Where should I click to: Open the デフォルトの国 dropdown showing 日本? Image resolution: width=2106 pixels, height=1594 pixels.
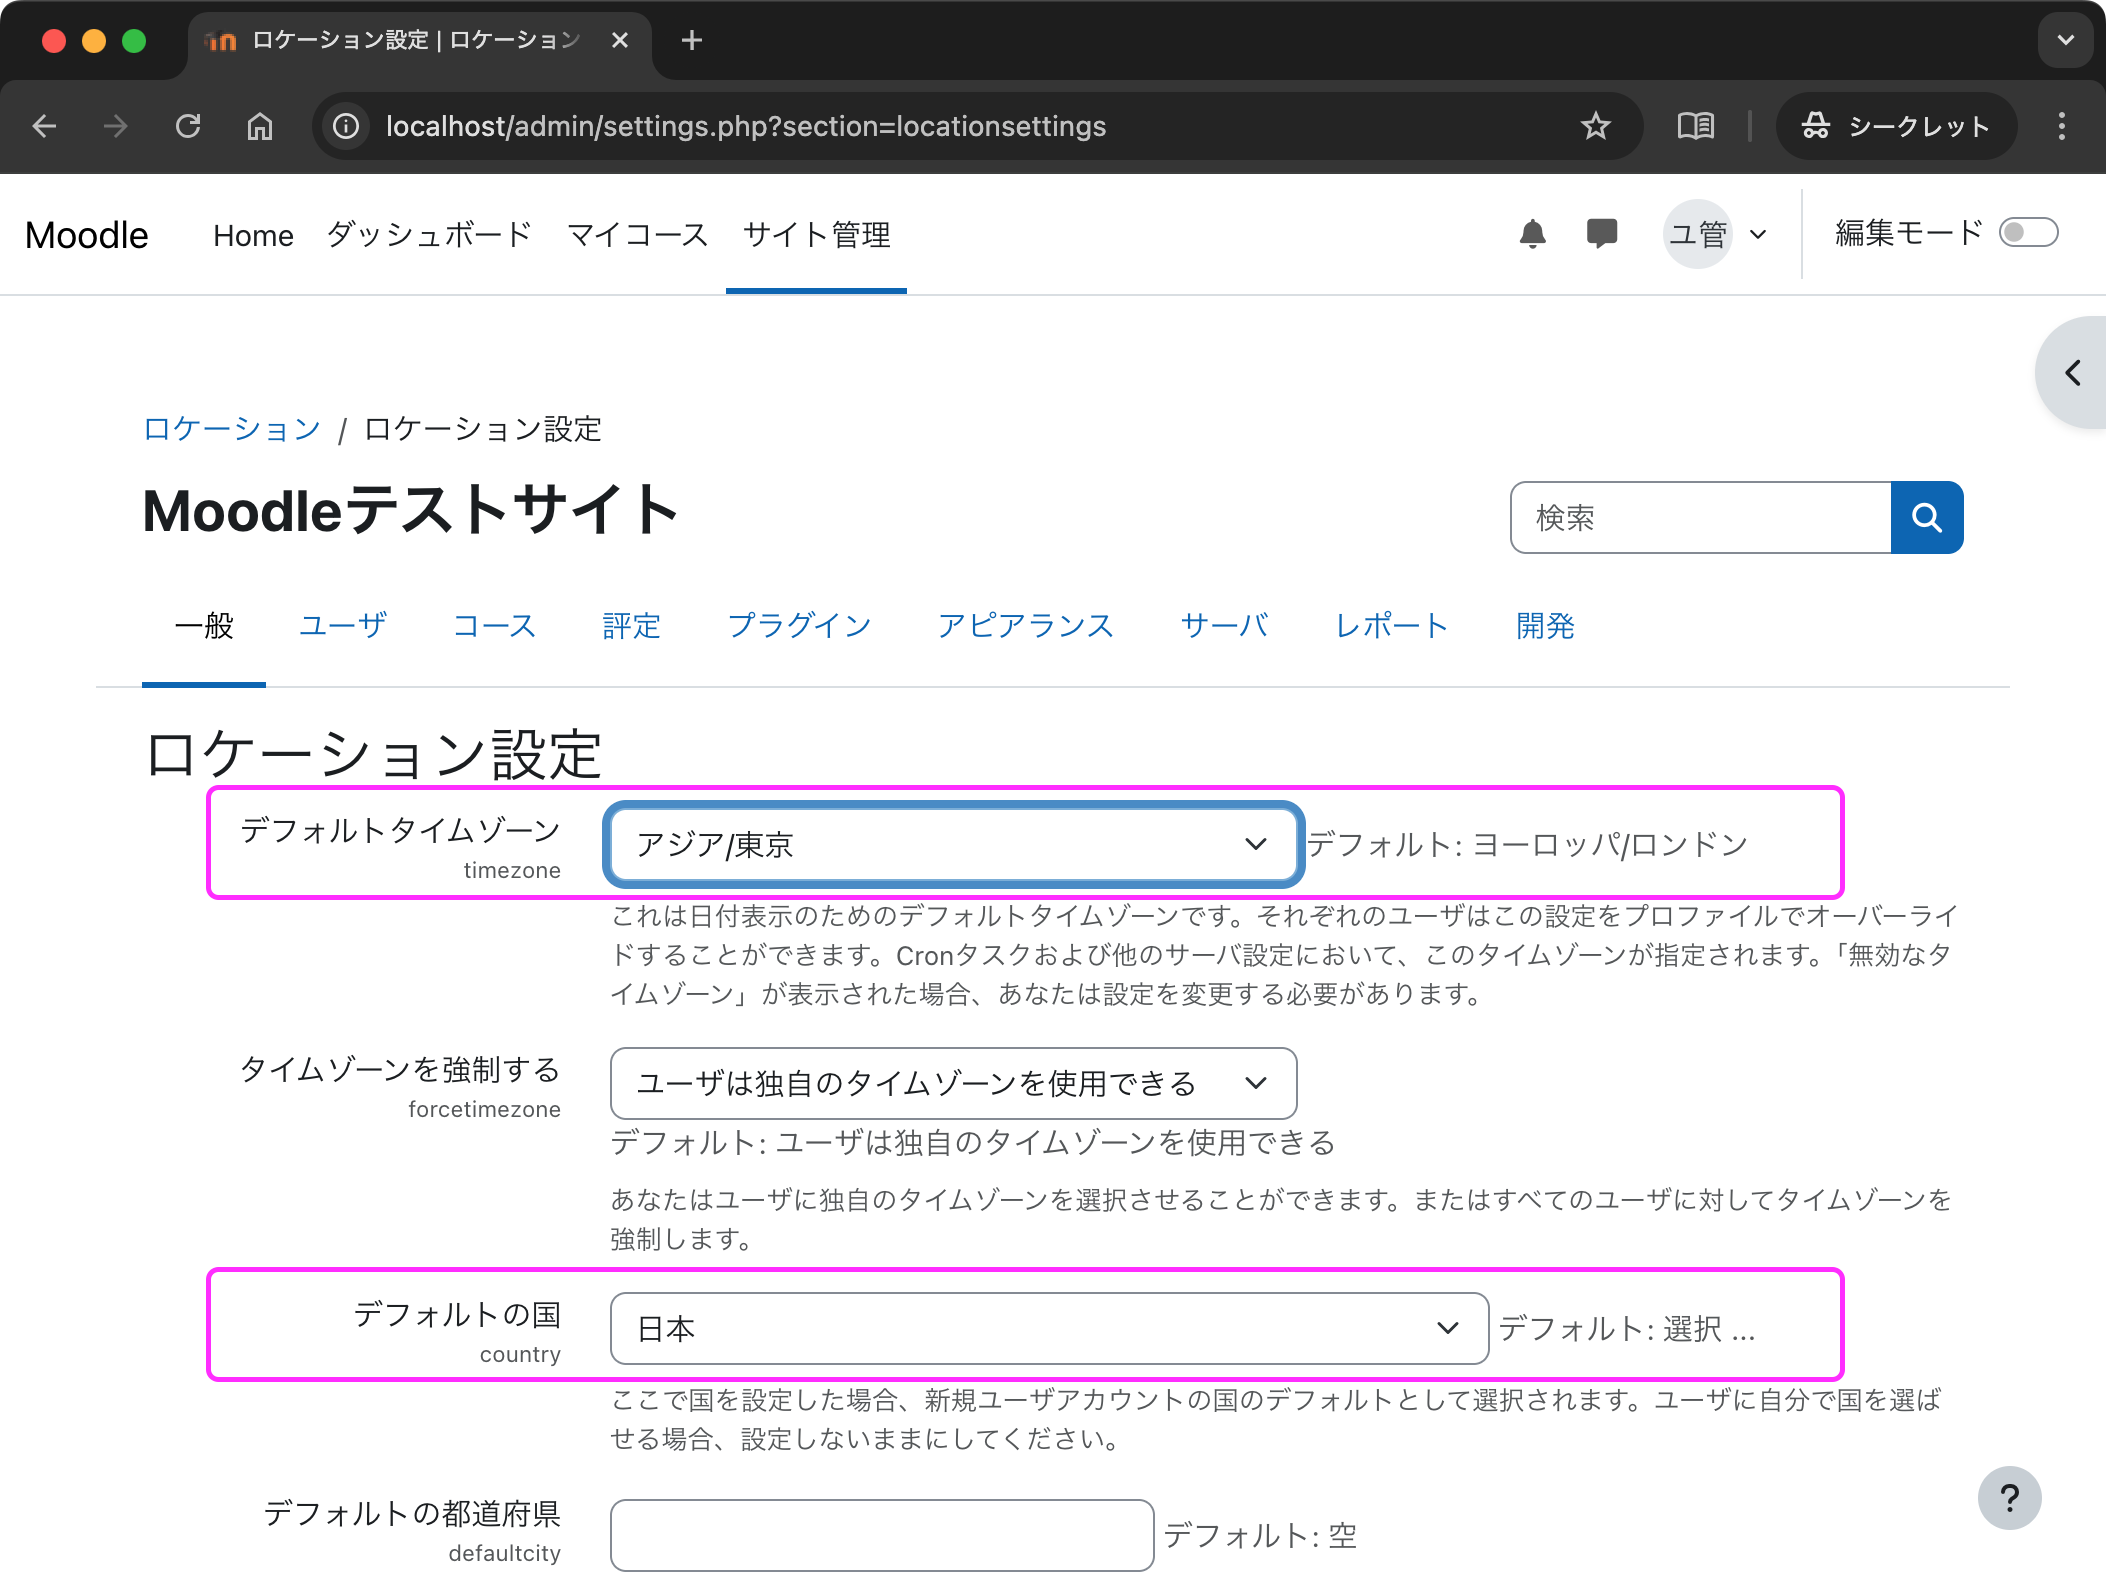click(x=1048, y=1328)
